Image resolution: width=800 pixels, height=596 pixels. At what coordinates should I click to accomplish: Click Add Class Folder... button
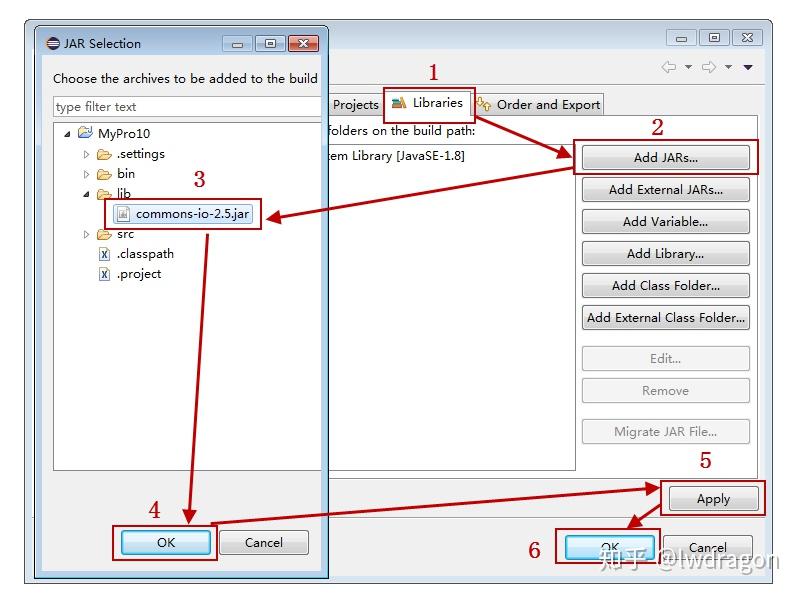click(665, 285)
